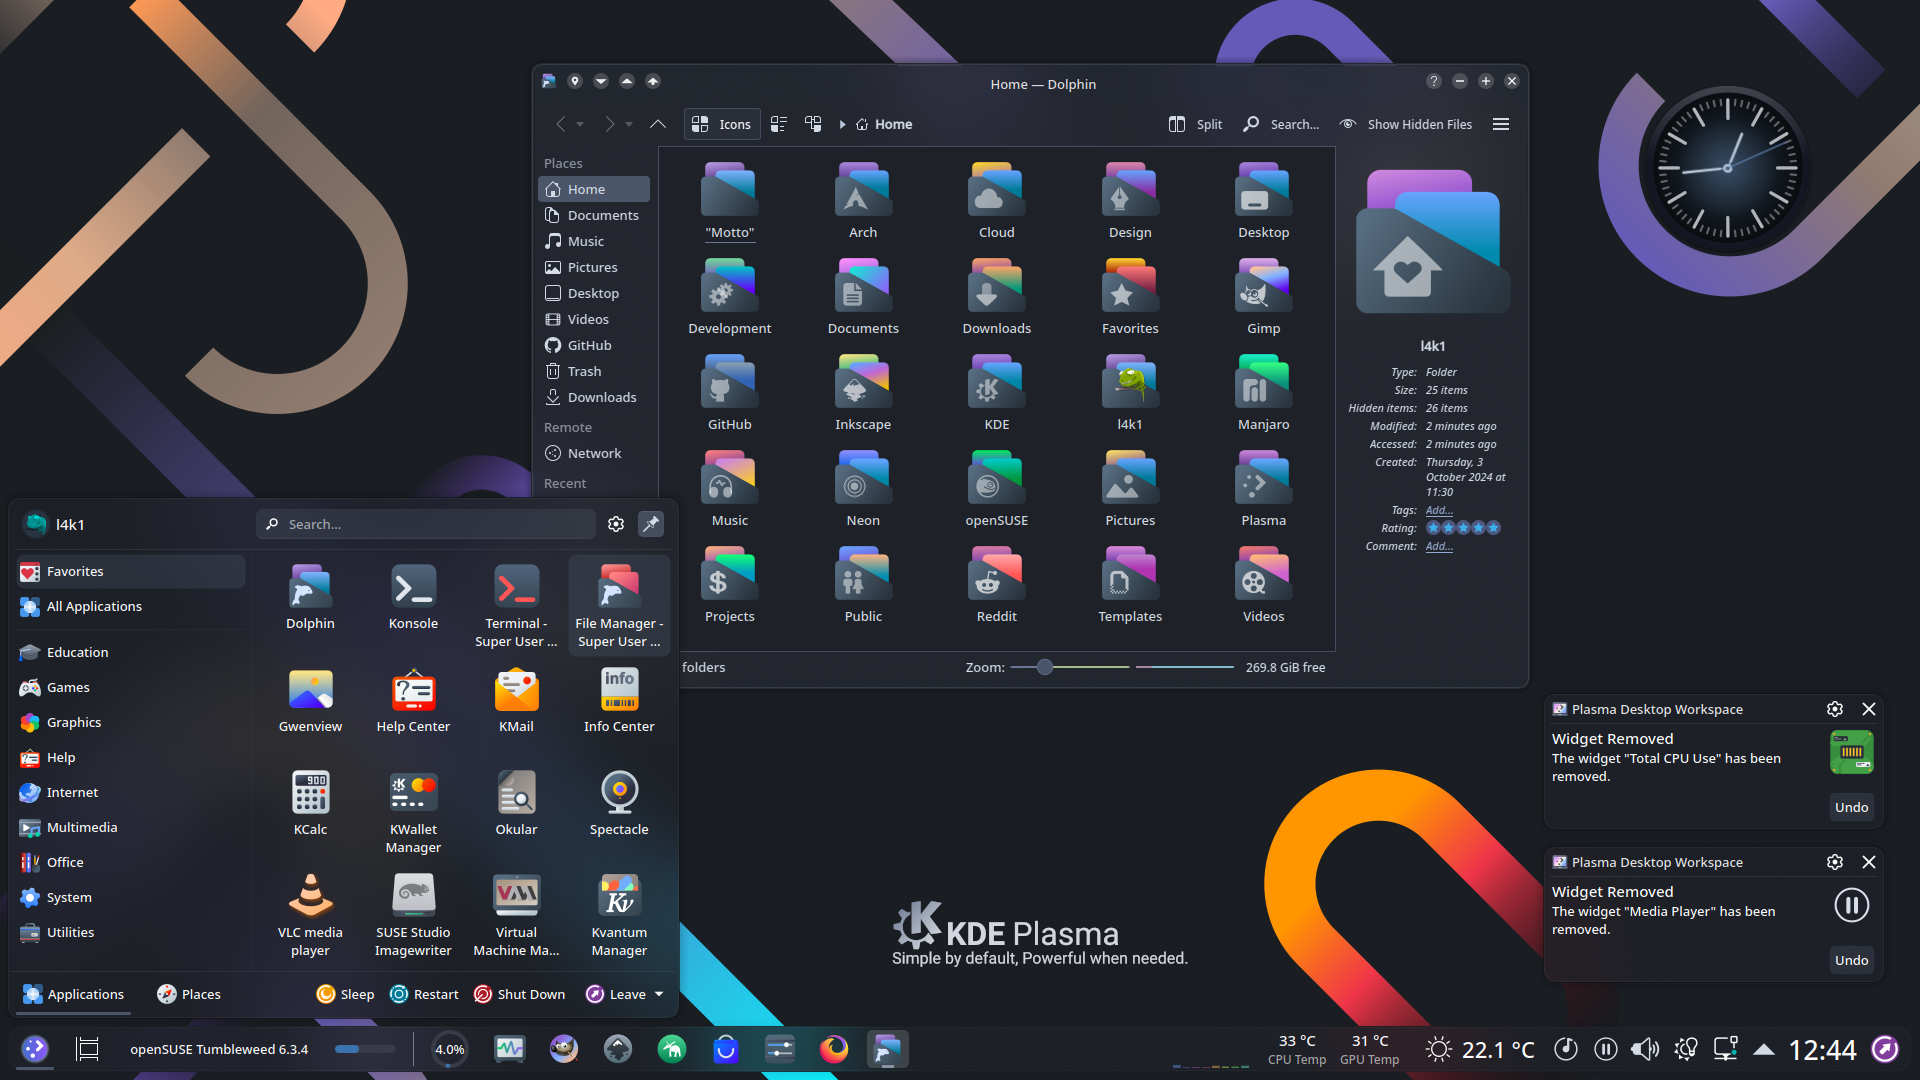
Task: Select the All Applications category
Action: point(130,606)
